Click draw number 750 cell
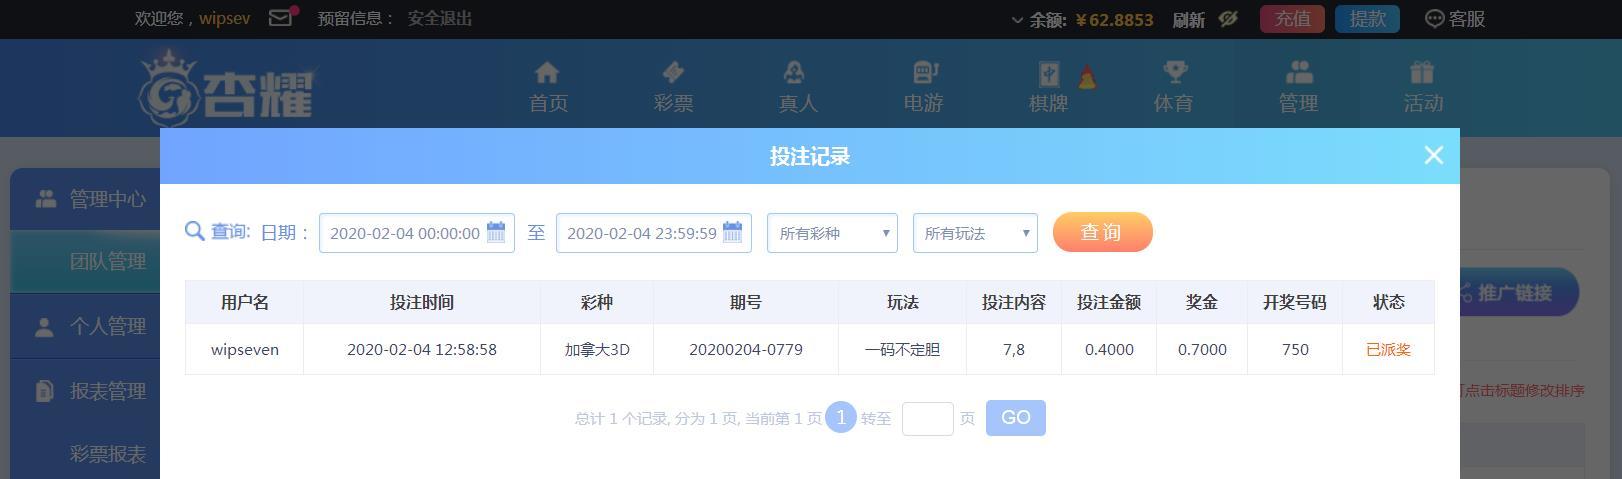Image resolution: width=1622 pixels, height=479 pixels. pyautogui.click(x=1295, y=349)
